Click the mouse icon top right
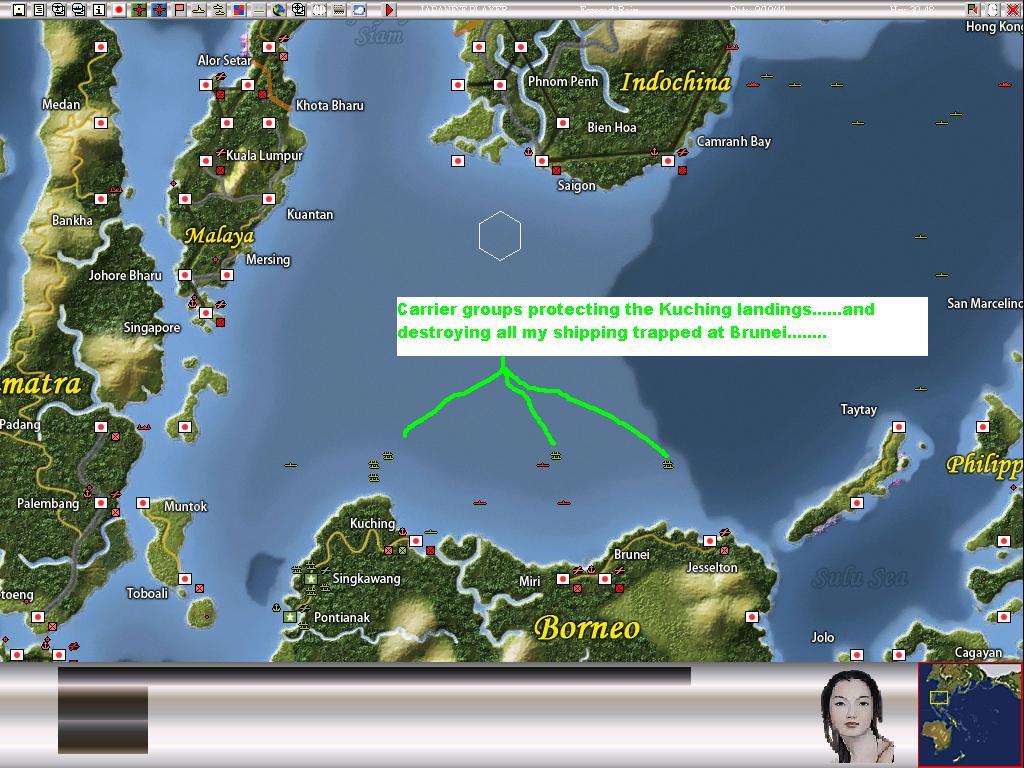The width and height of the screenshot is (1024, 768). point(993,10)
